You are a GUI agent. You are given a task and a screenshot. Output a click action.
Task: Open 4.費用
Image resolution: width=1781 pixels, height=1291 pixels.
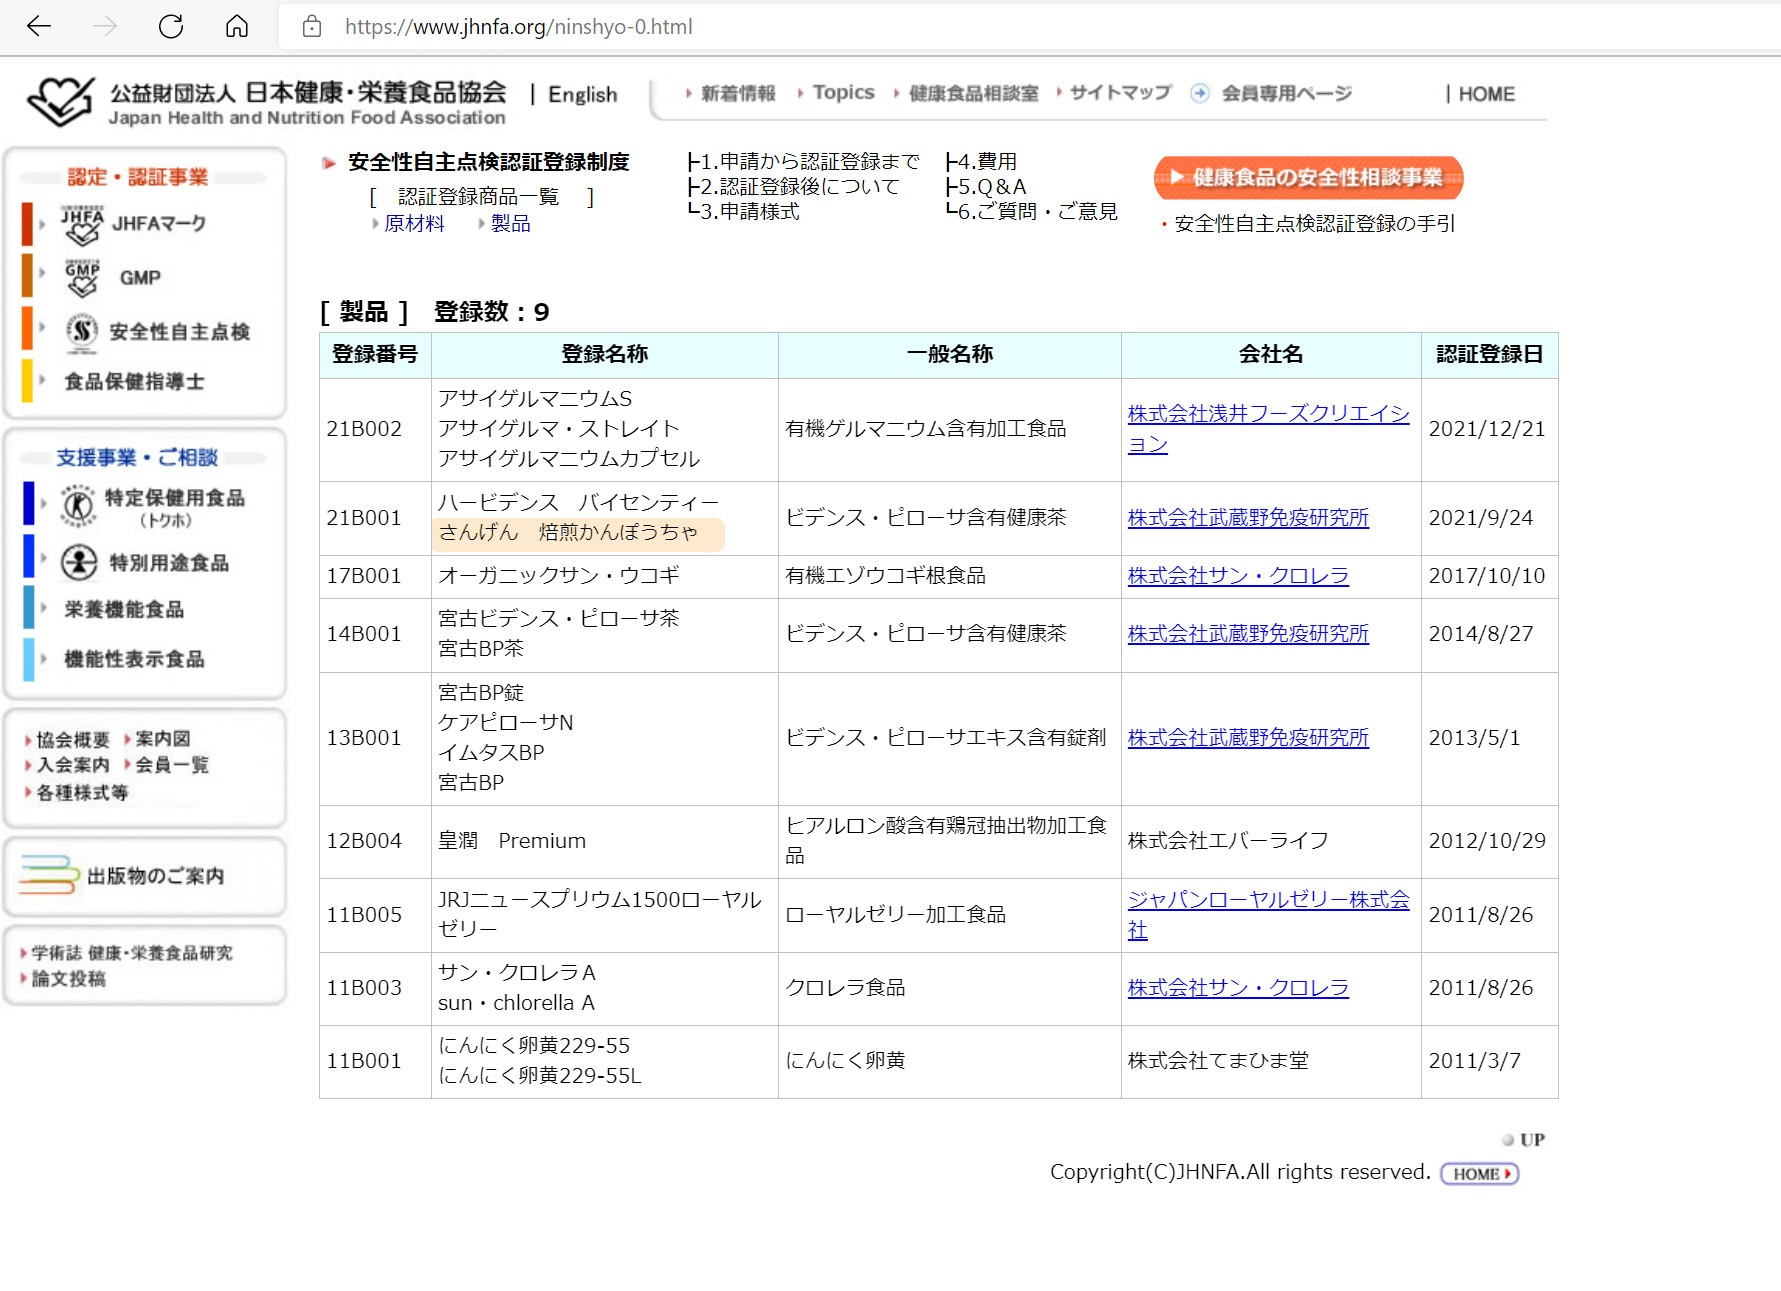coord(987,162)
